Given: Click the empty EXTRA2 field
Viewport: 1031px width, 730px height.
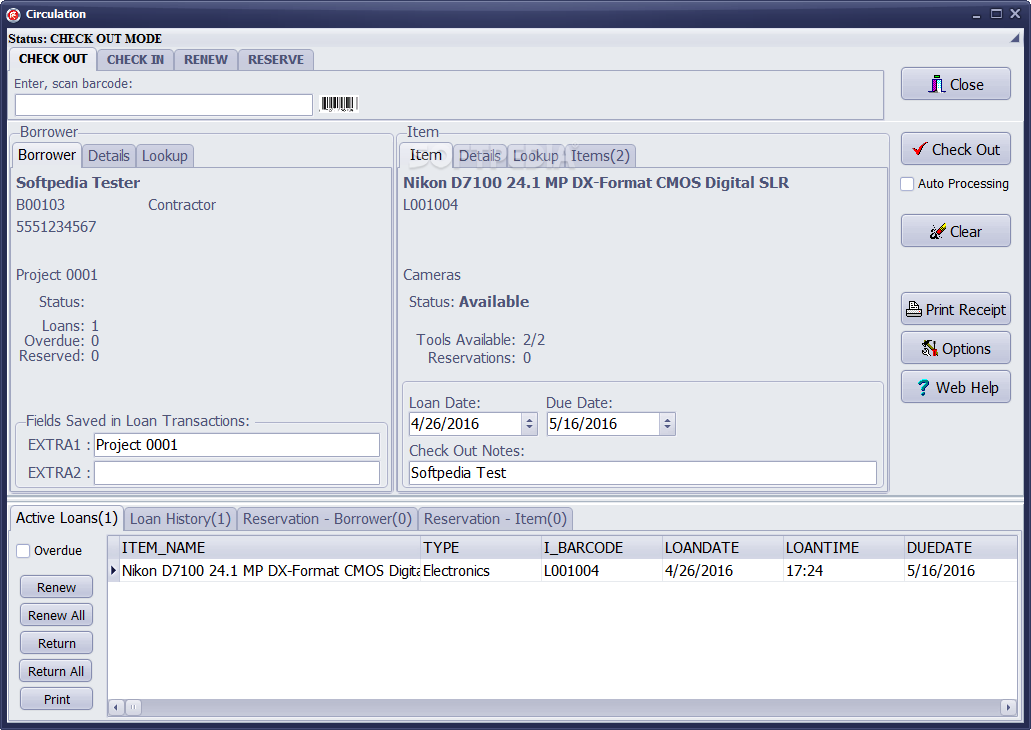Looking at the screenshot, I should click(x=237, y=473).
